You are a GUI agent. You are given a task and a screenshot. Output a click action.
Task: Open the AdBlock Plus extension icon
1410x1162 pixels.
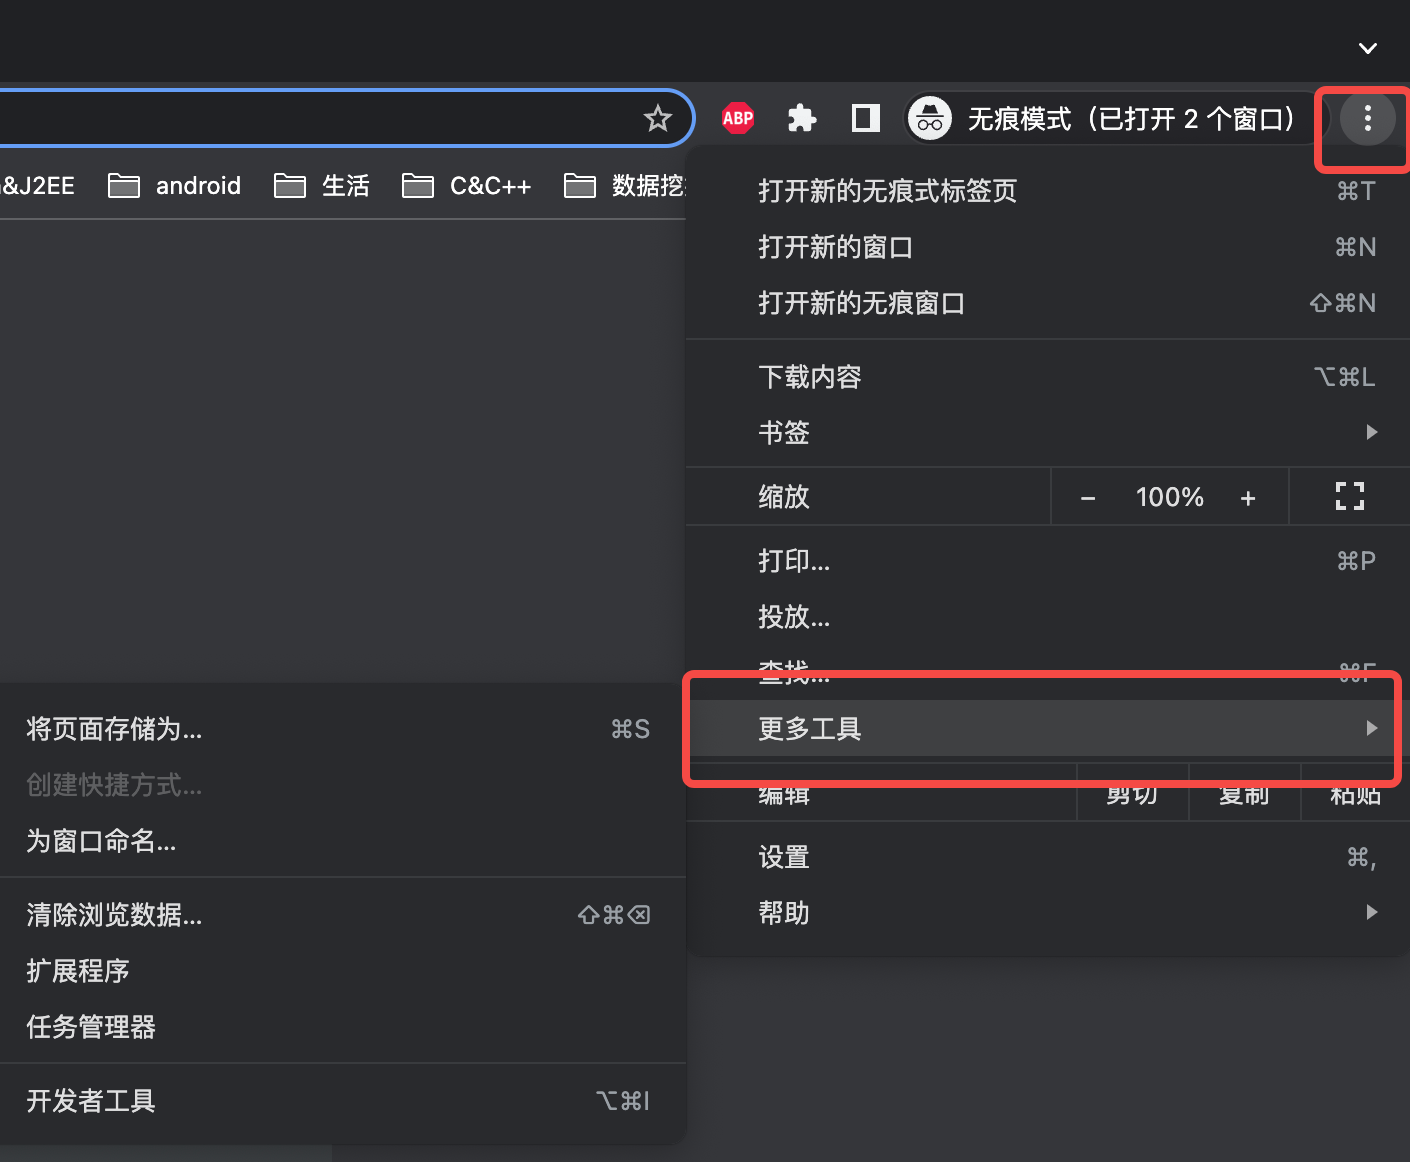(738, 119)
